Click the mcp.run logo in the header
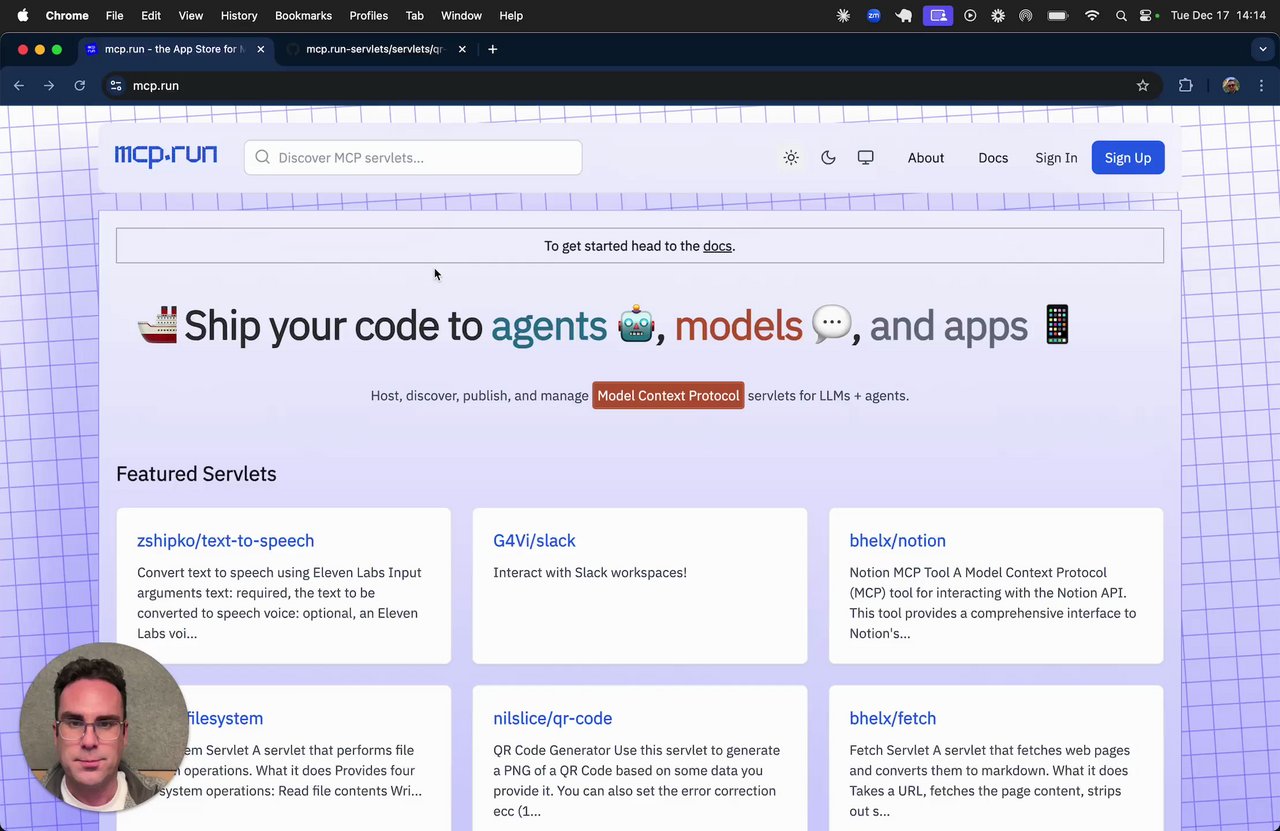This screenshot has width=1280, height=831. click(x=166, y=157)
